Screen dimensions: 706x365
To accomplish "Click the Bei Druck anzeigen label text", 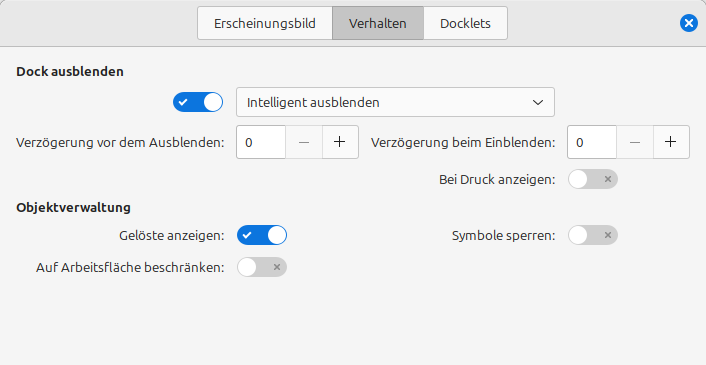I will [x=497, y=180].
